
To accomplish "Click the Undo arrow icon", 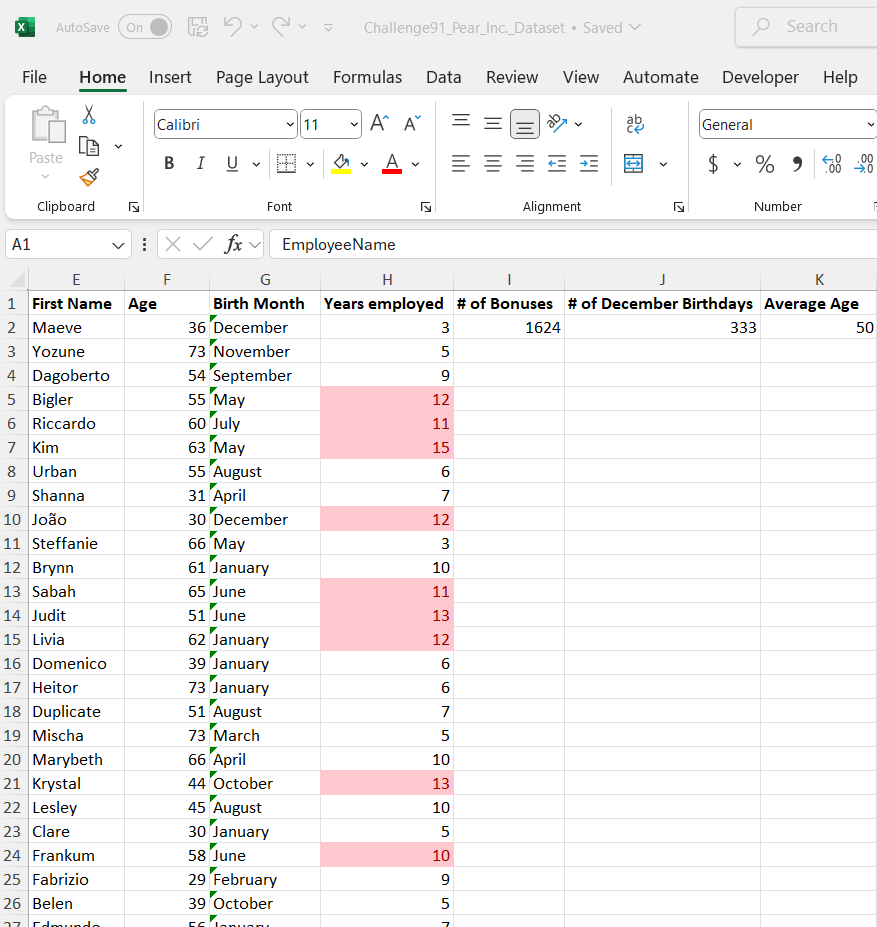I will click(232, 27).
